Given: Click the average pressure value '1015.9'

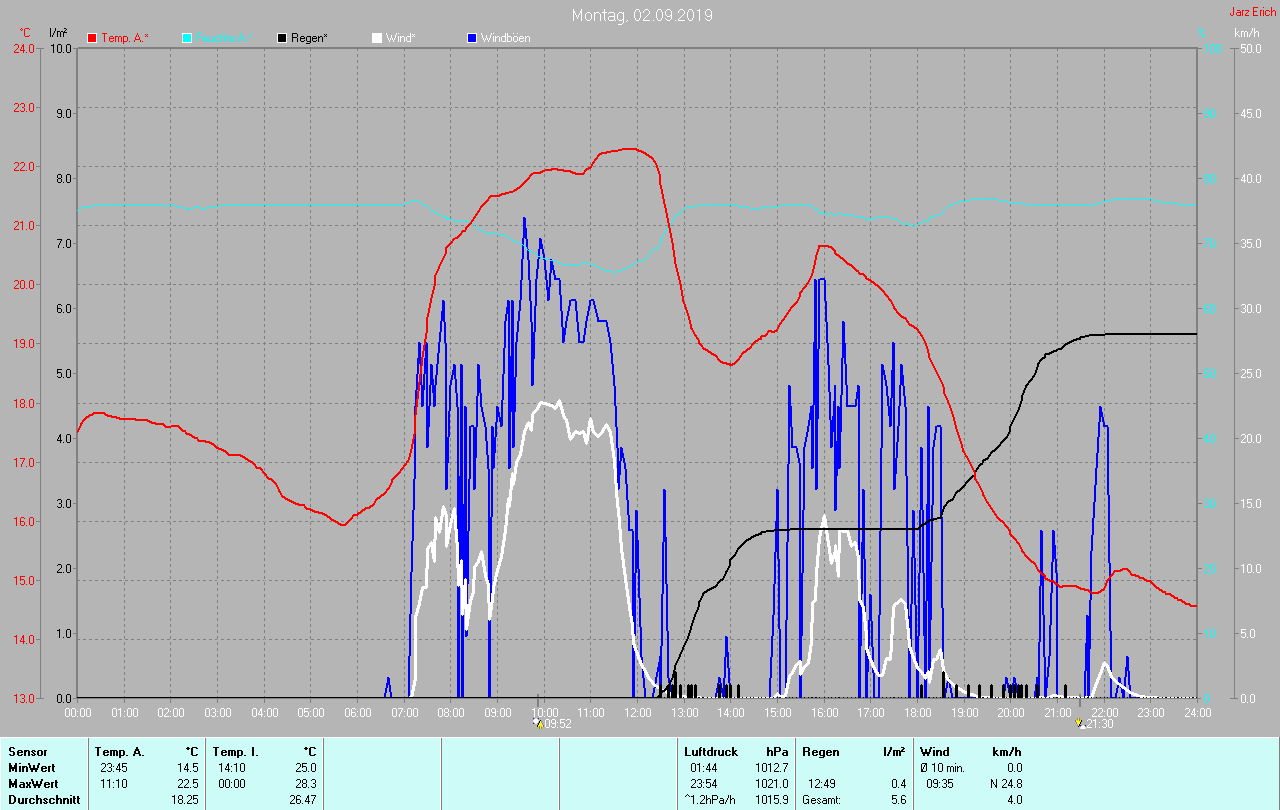Looking at the screenshot, I should pos(772,800).
